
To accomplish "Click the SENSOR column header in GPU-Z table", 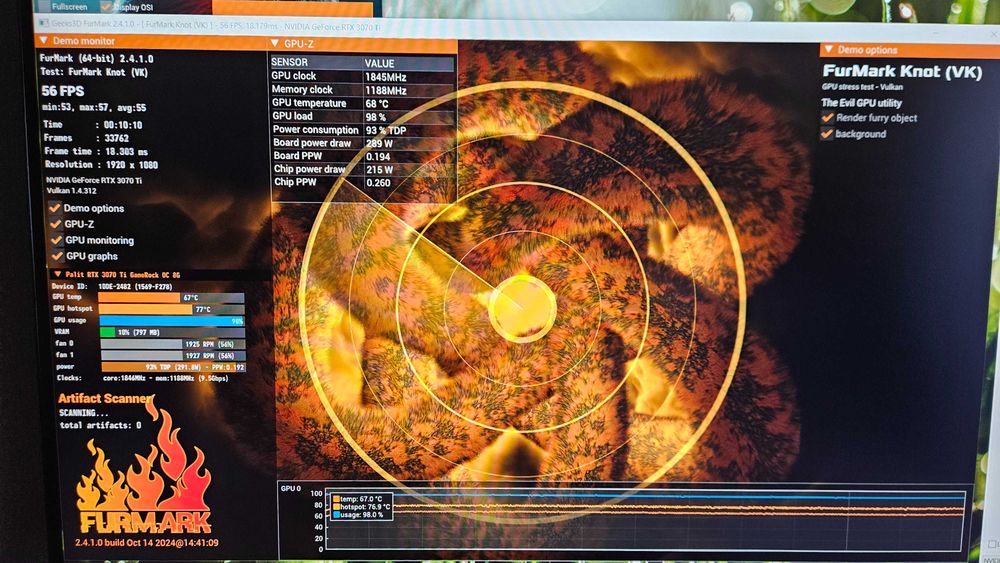I will click(289, 62).
